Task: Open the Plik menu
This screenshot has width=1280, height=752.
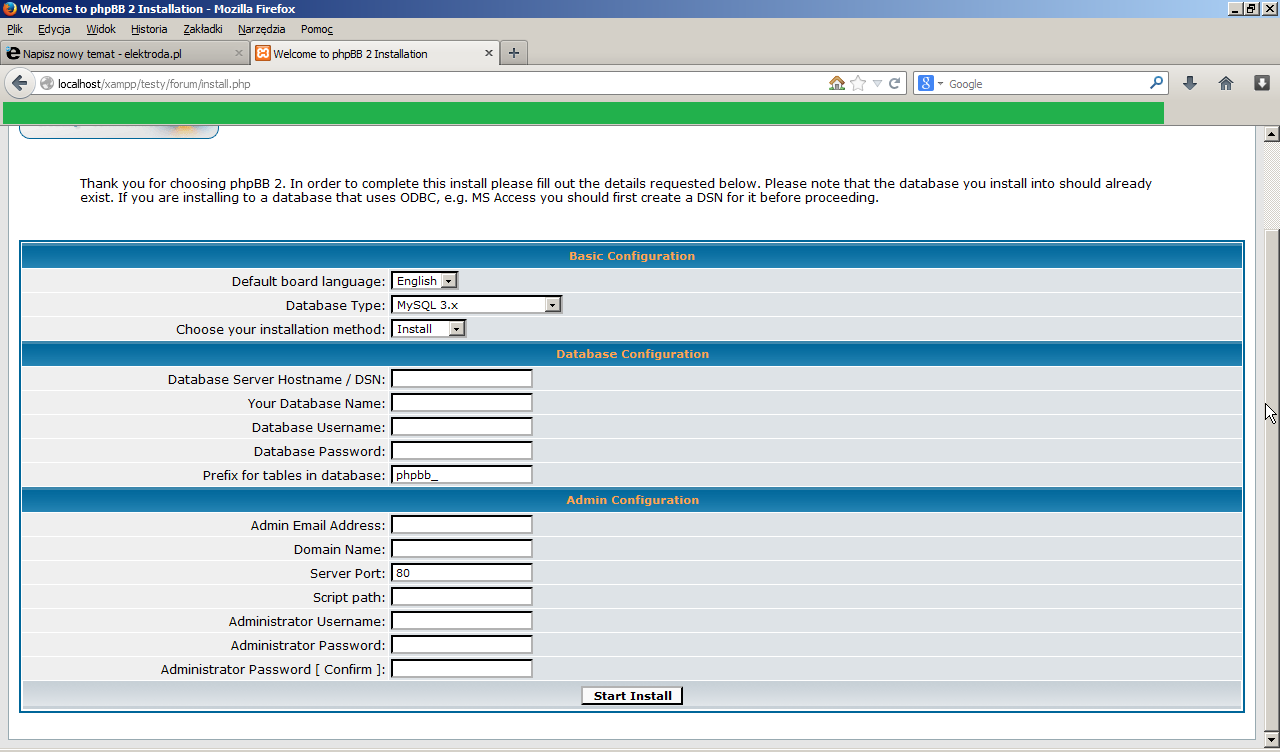Action: pos(15,29)
